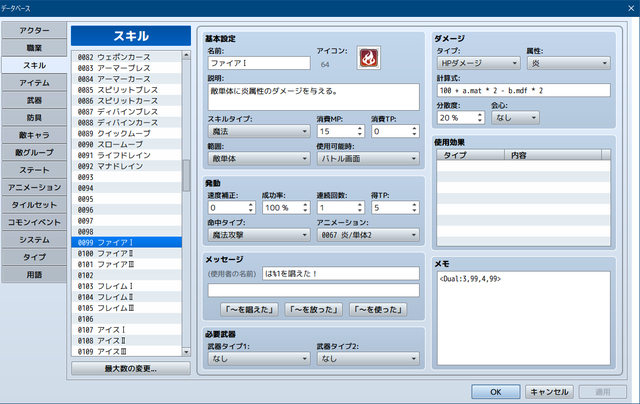Click the 使用効果 内容 column header
640x404 pixels.
(553, 155)
